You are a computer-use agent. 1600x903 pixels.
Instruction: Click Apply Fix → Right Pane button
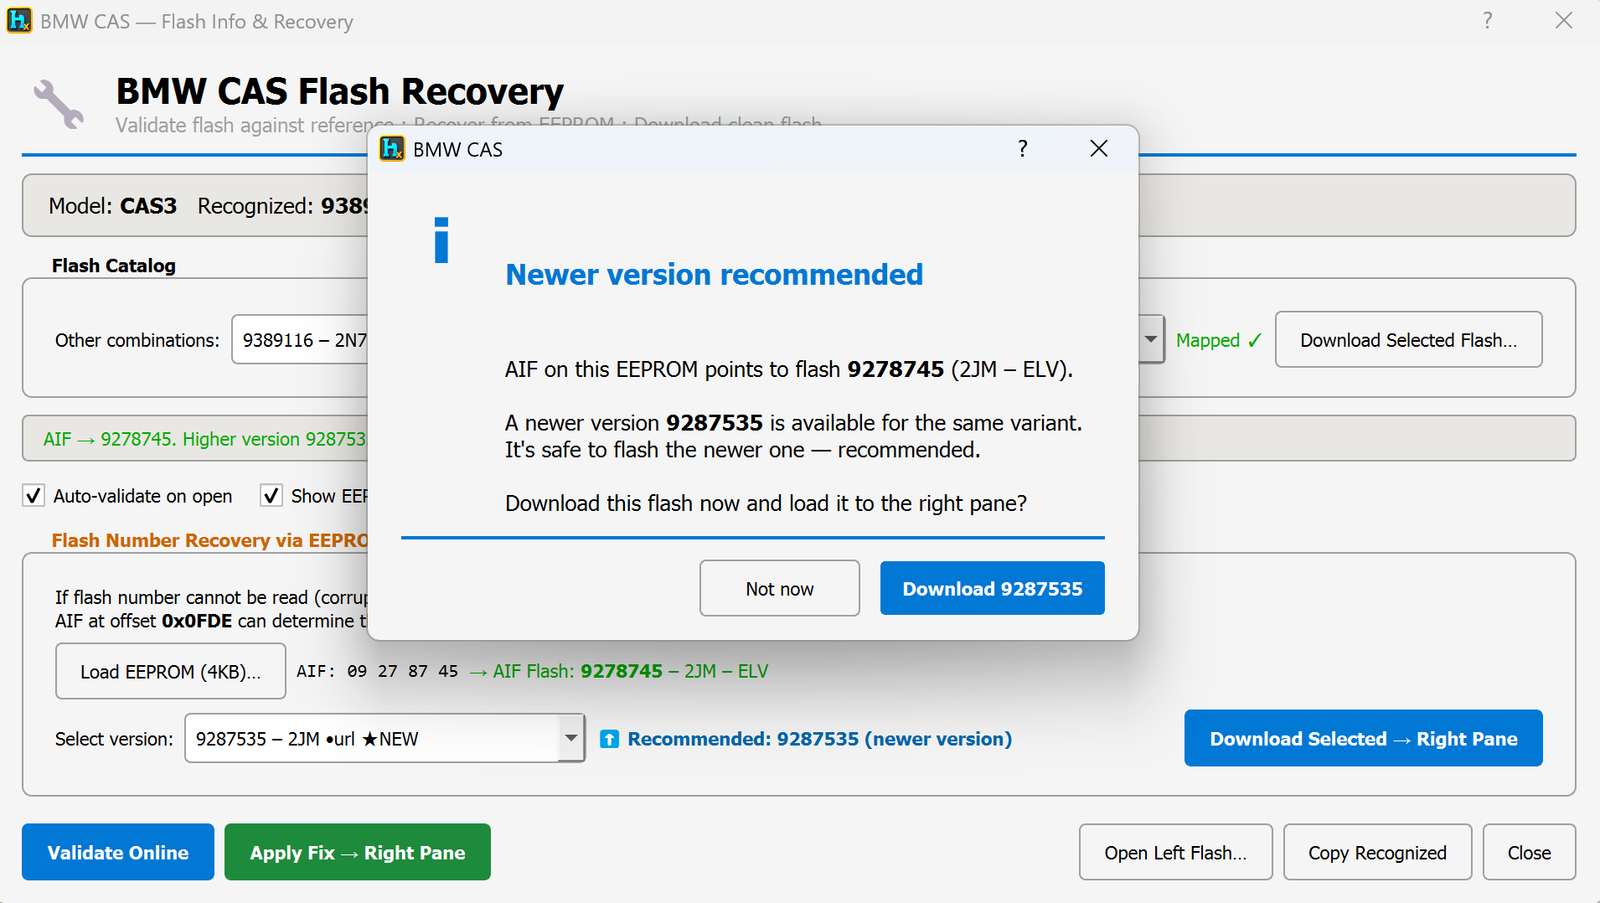click(357, 852)
